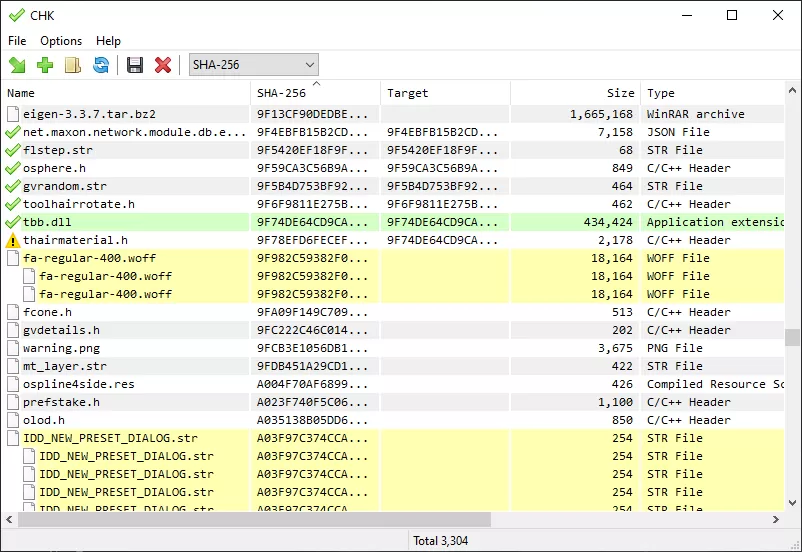Open the SHA-256 algorithm dropdown

pyautogui.click(x=254, y=65)
